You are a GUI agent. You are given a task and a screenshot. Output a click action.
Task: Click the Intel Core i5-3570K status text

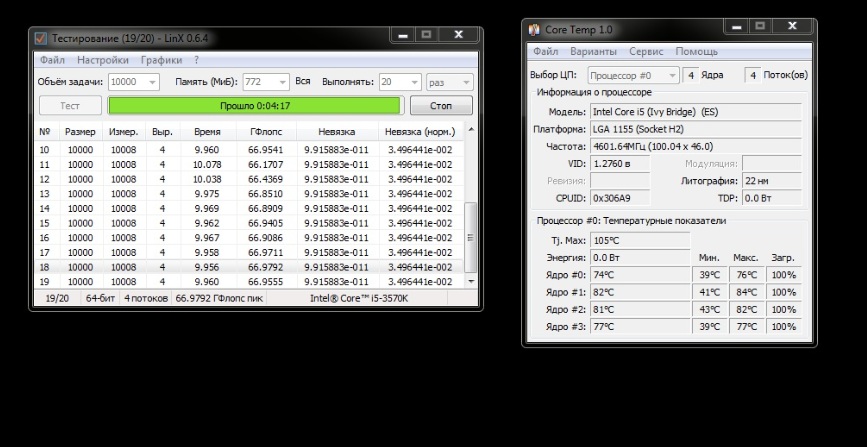[358, 298]
